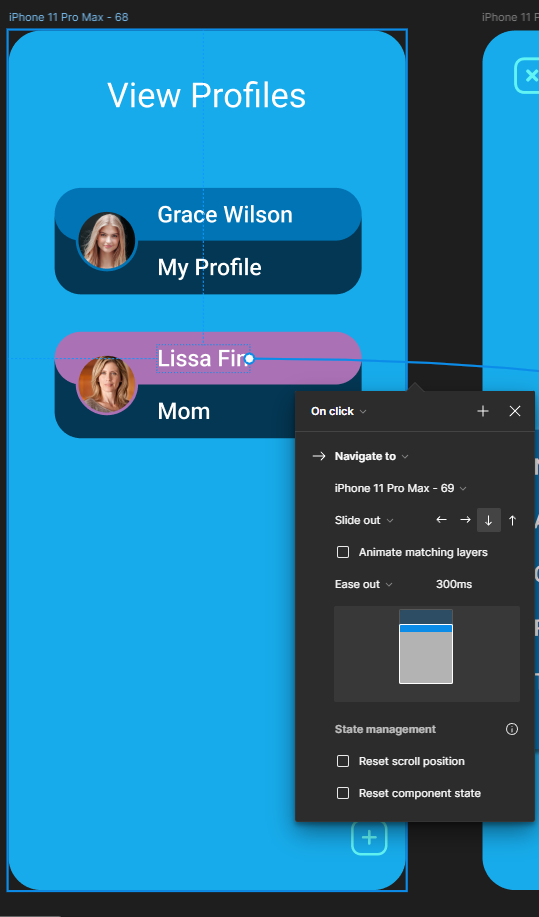Screen dimensions: 539x917
Task: Add another action with the plus icon
Action: coord(482,411)
